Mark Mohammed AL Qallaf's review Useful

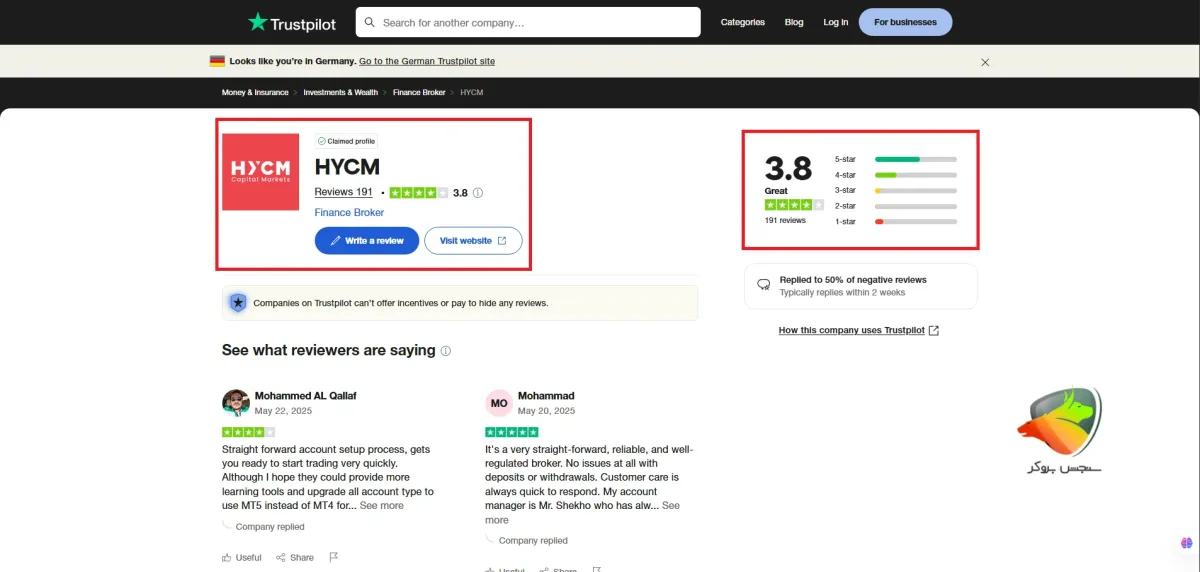(x=242, y=557)
